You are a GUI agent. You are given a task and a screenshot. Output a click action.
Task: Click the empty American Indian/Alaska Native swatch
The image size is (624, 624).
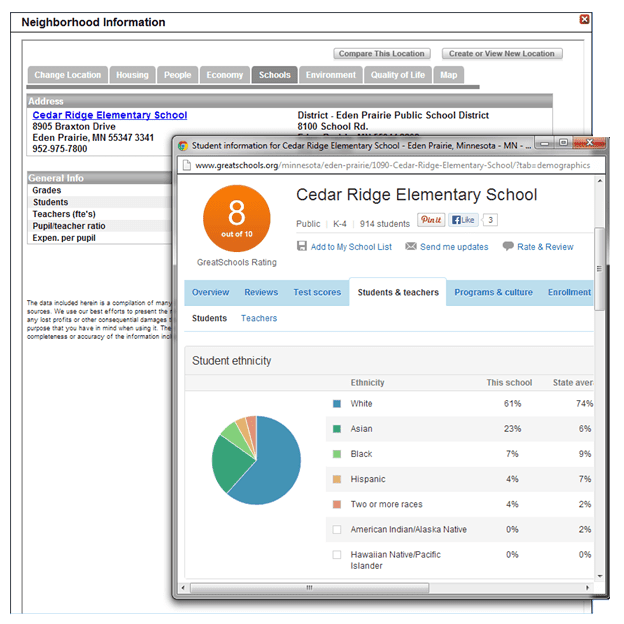[337, 529]
